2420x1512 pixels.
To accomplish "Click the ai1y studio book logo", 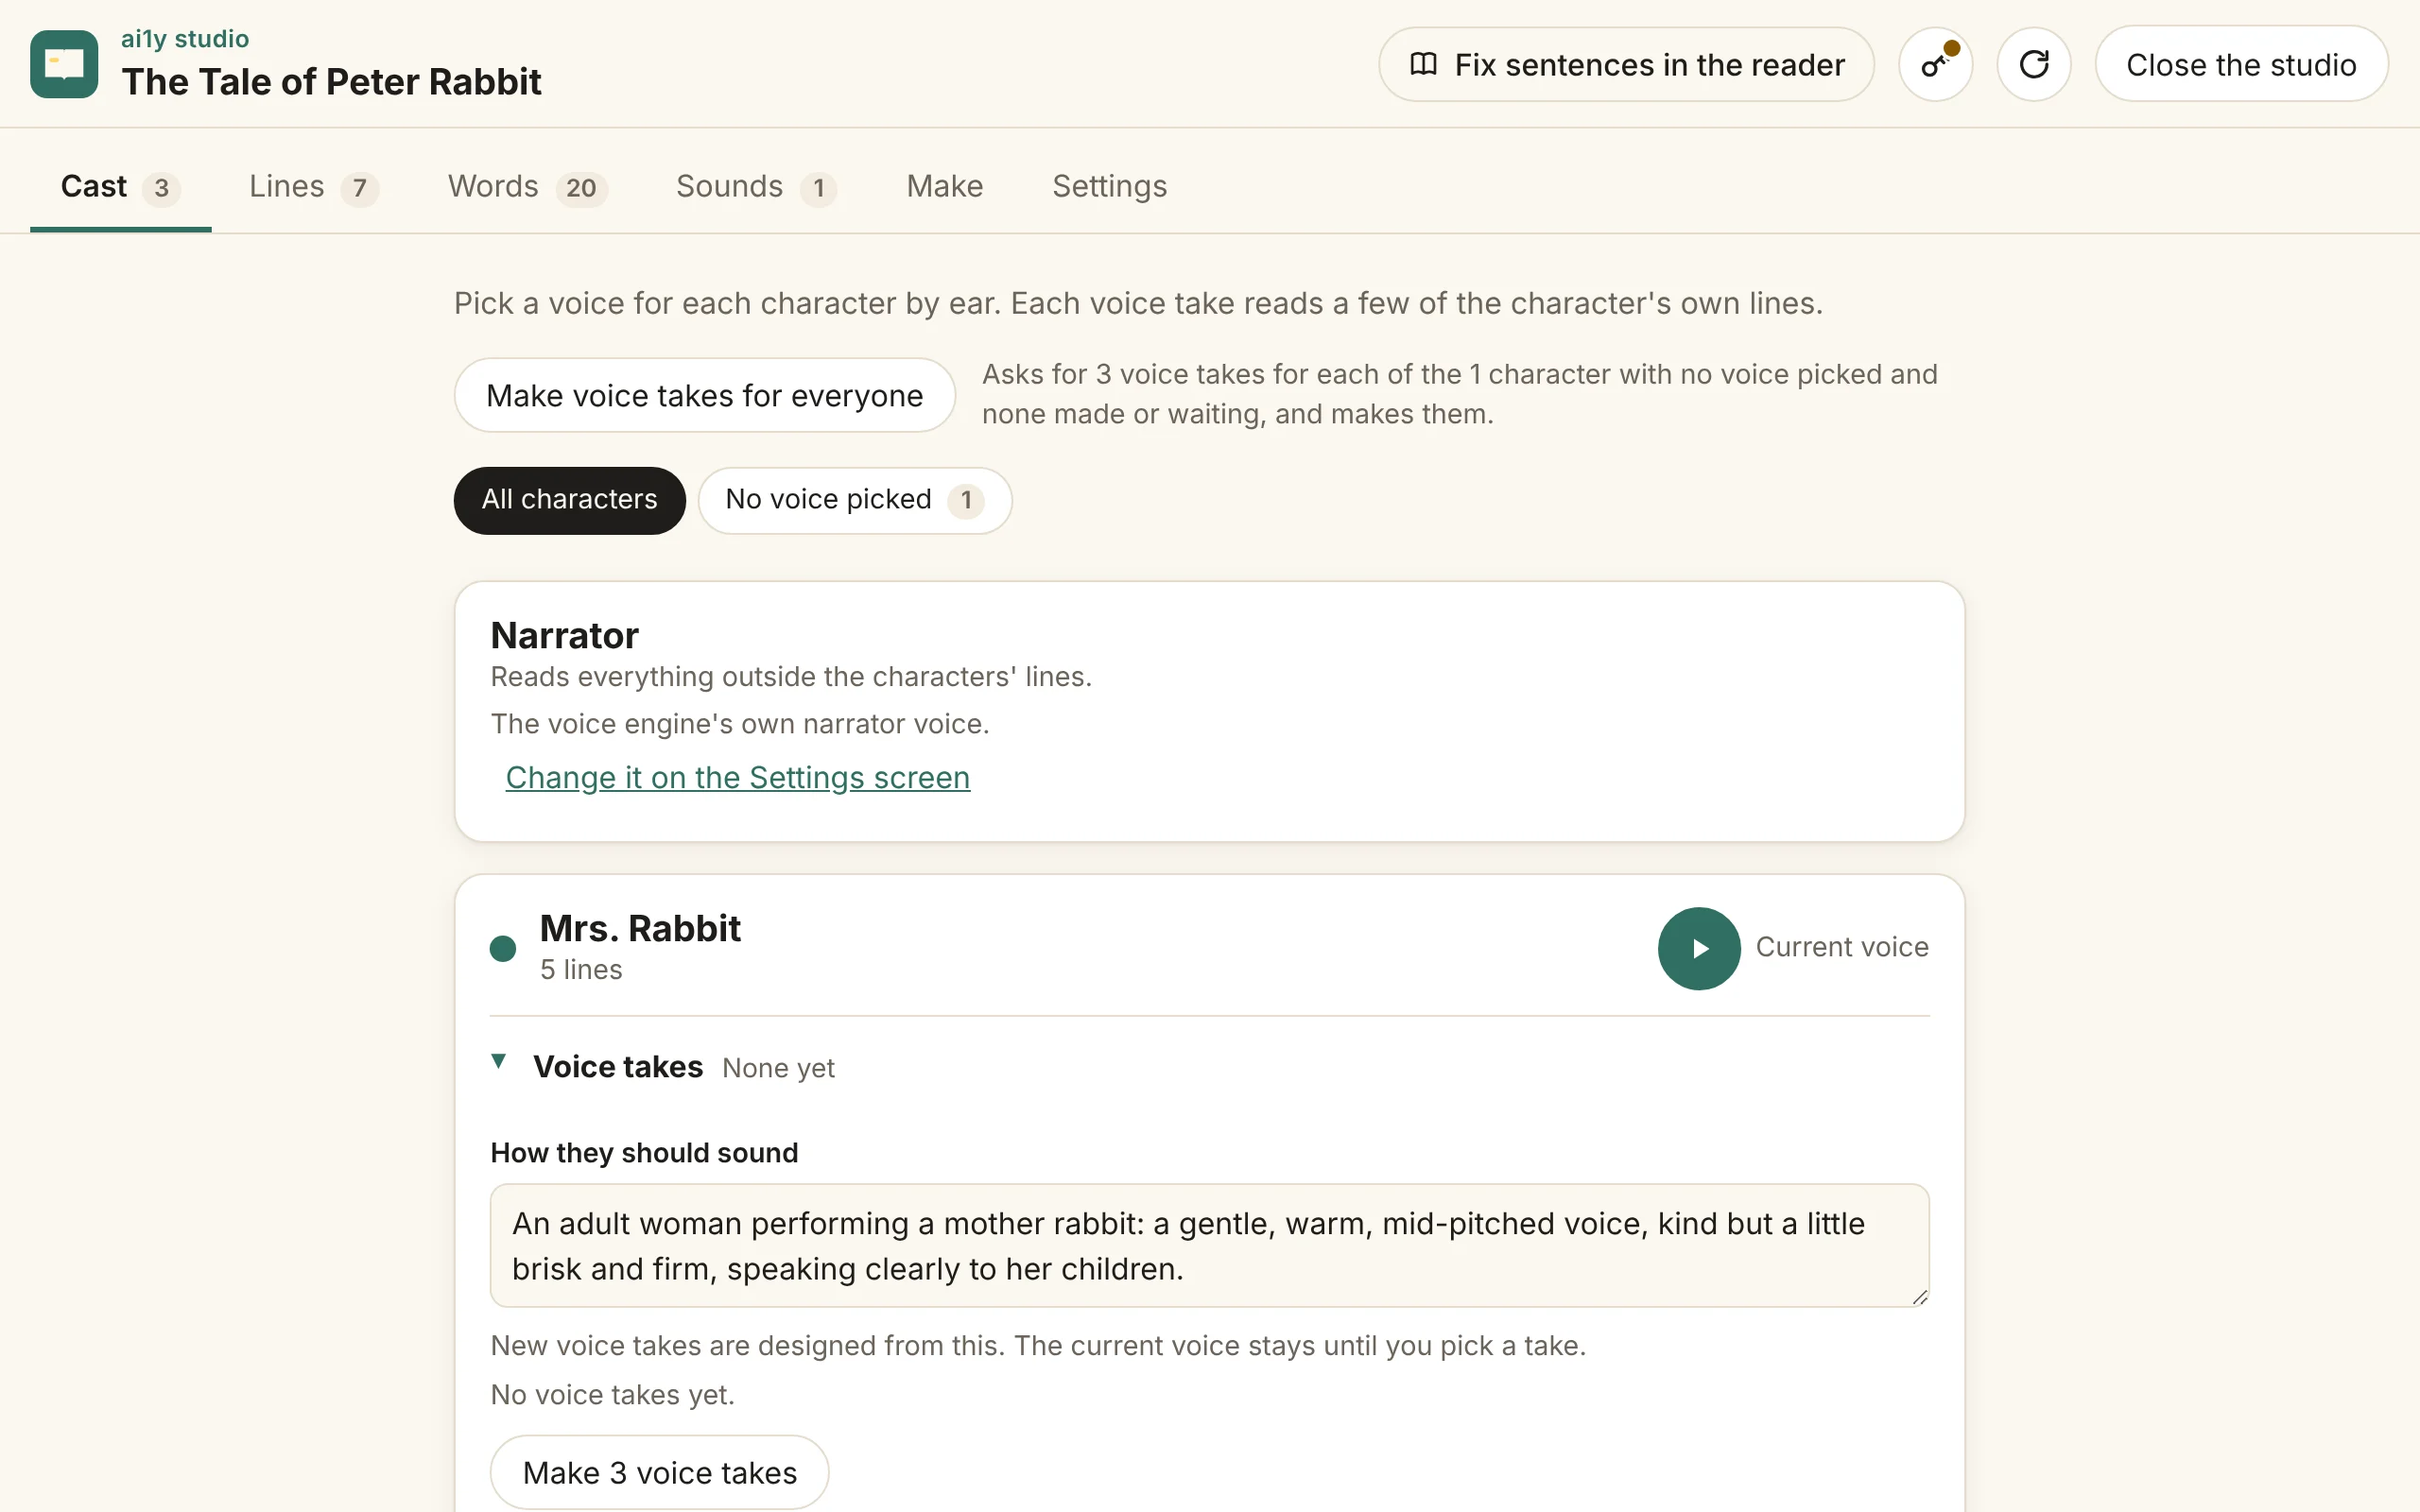I will point(64,64).
